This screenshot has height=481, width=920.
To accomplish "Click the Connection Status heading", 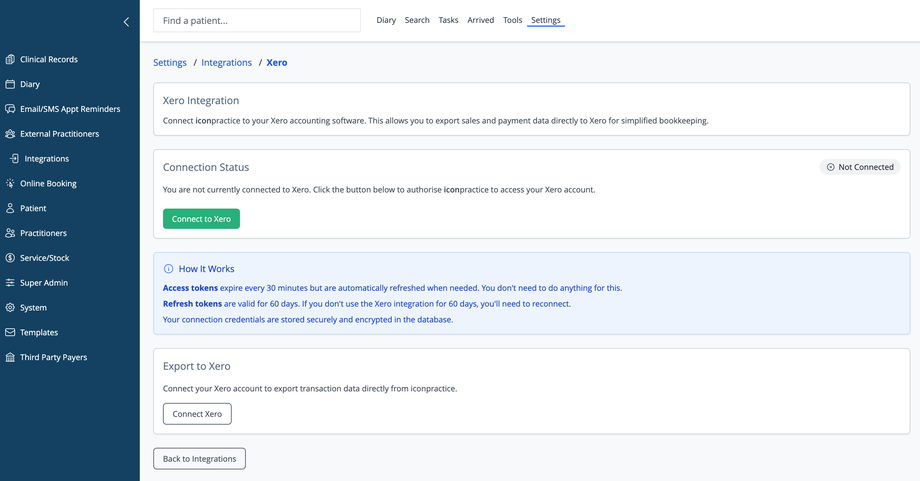I will (x=206, y=167).
